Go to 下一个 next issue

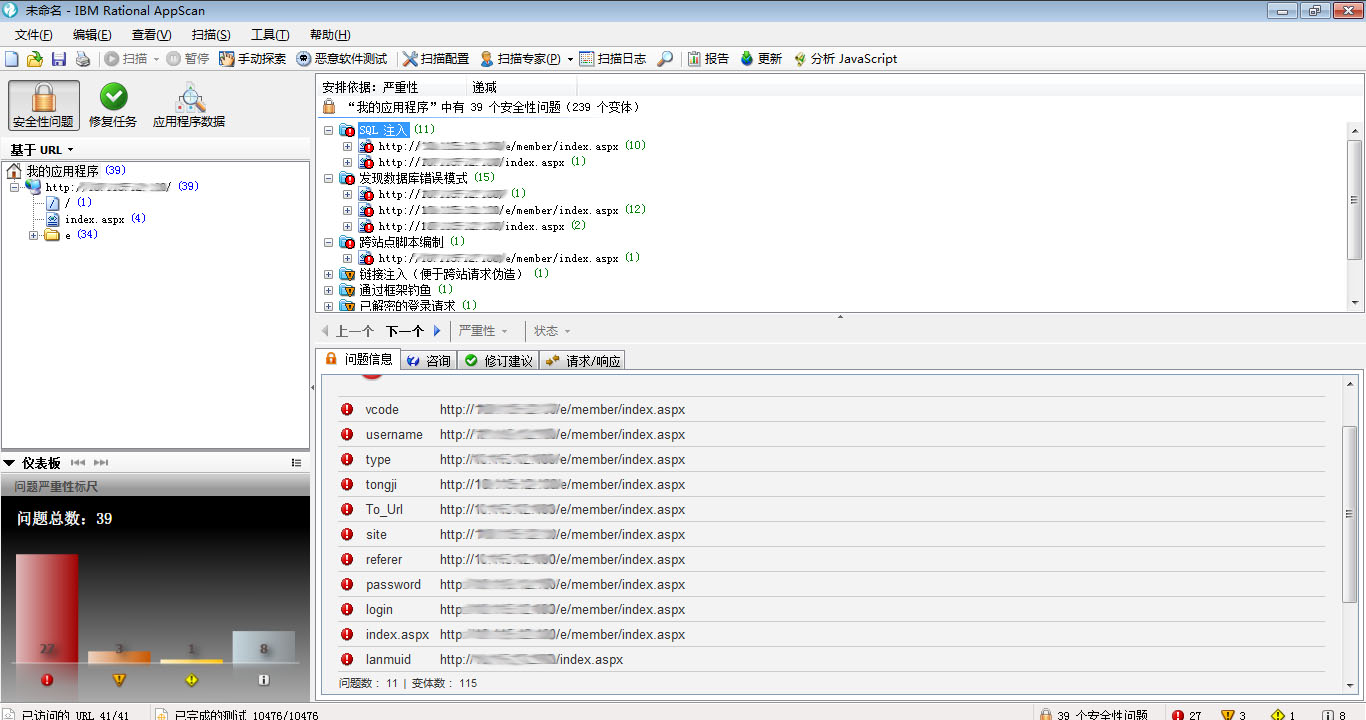tap(413, 331)
